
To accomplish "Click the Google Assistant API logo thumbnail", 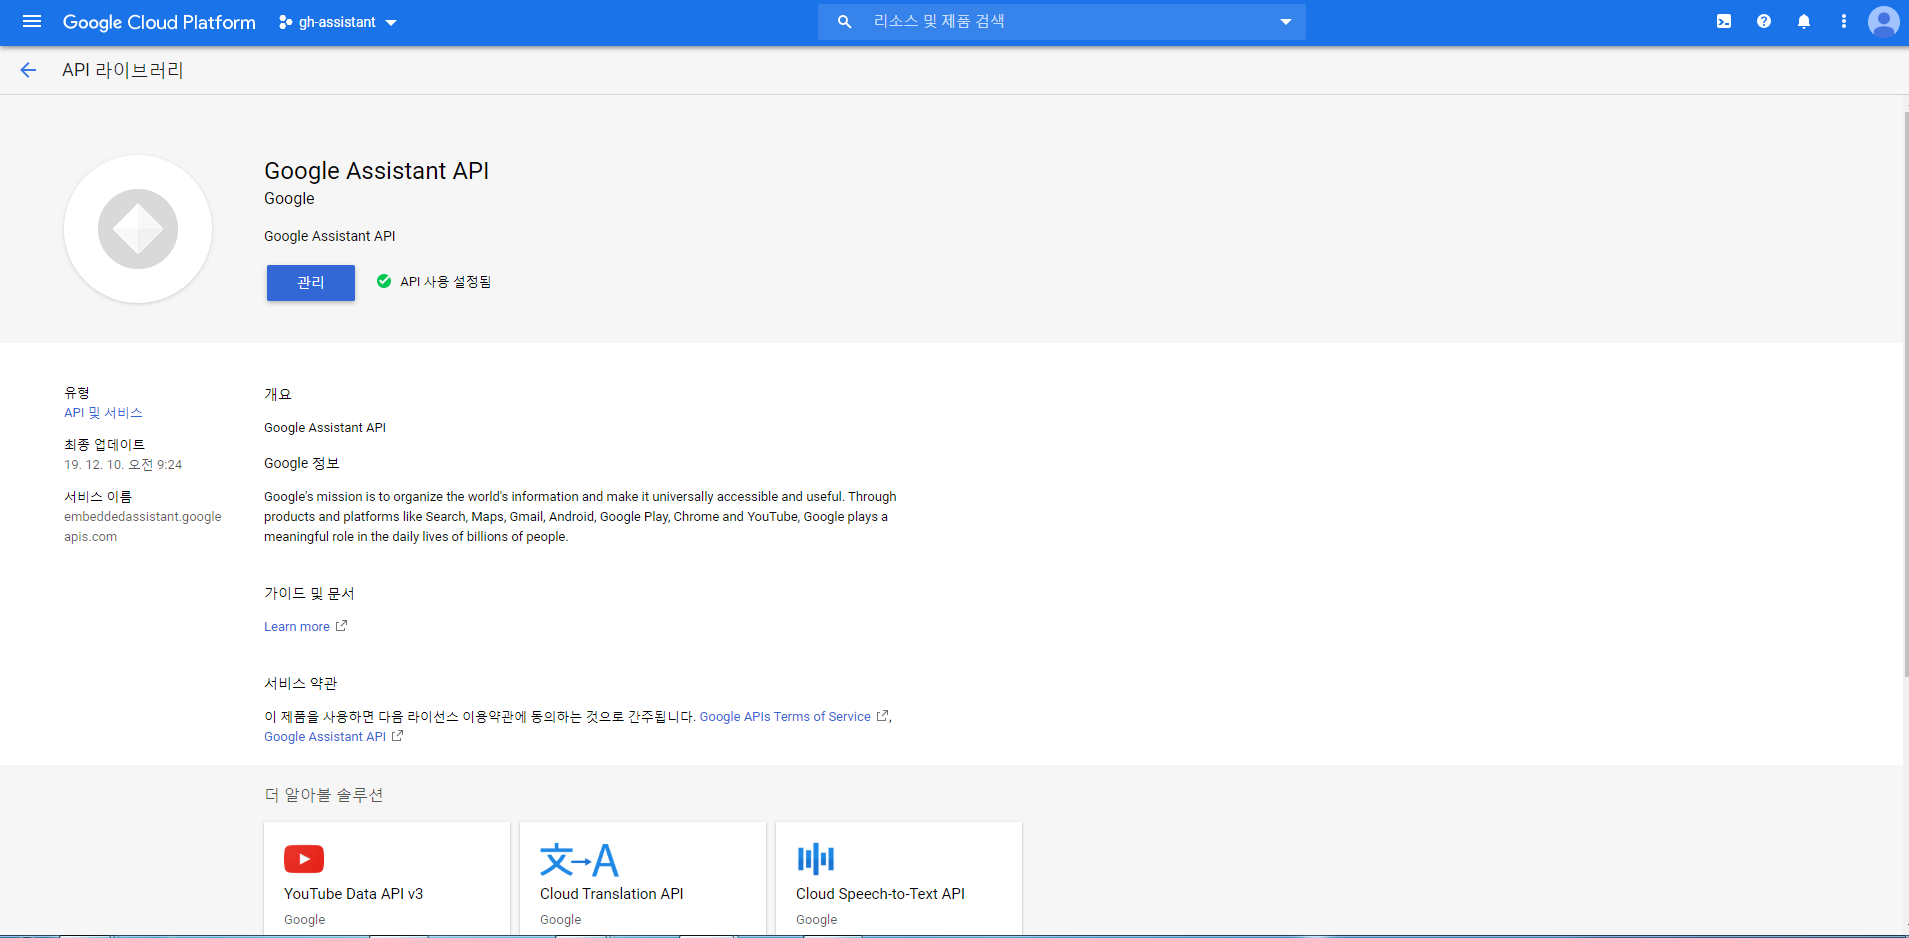I will tap(138, 229).
